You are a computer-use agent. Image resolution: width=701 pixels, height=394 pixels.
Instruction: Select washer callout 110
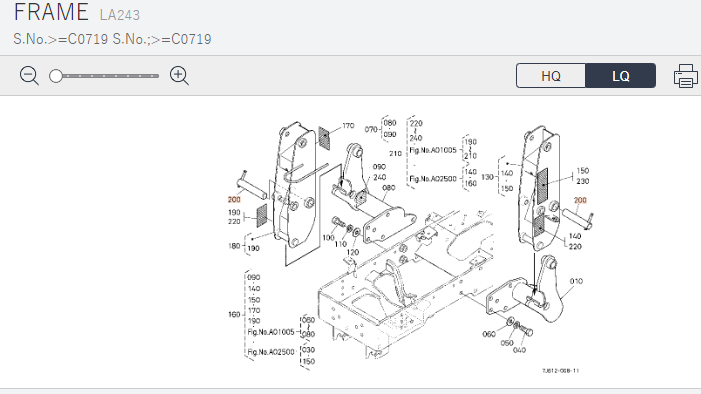click(341, 244)
